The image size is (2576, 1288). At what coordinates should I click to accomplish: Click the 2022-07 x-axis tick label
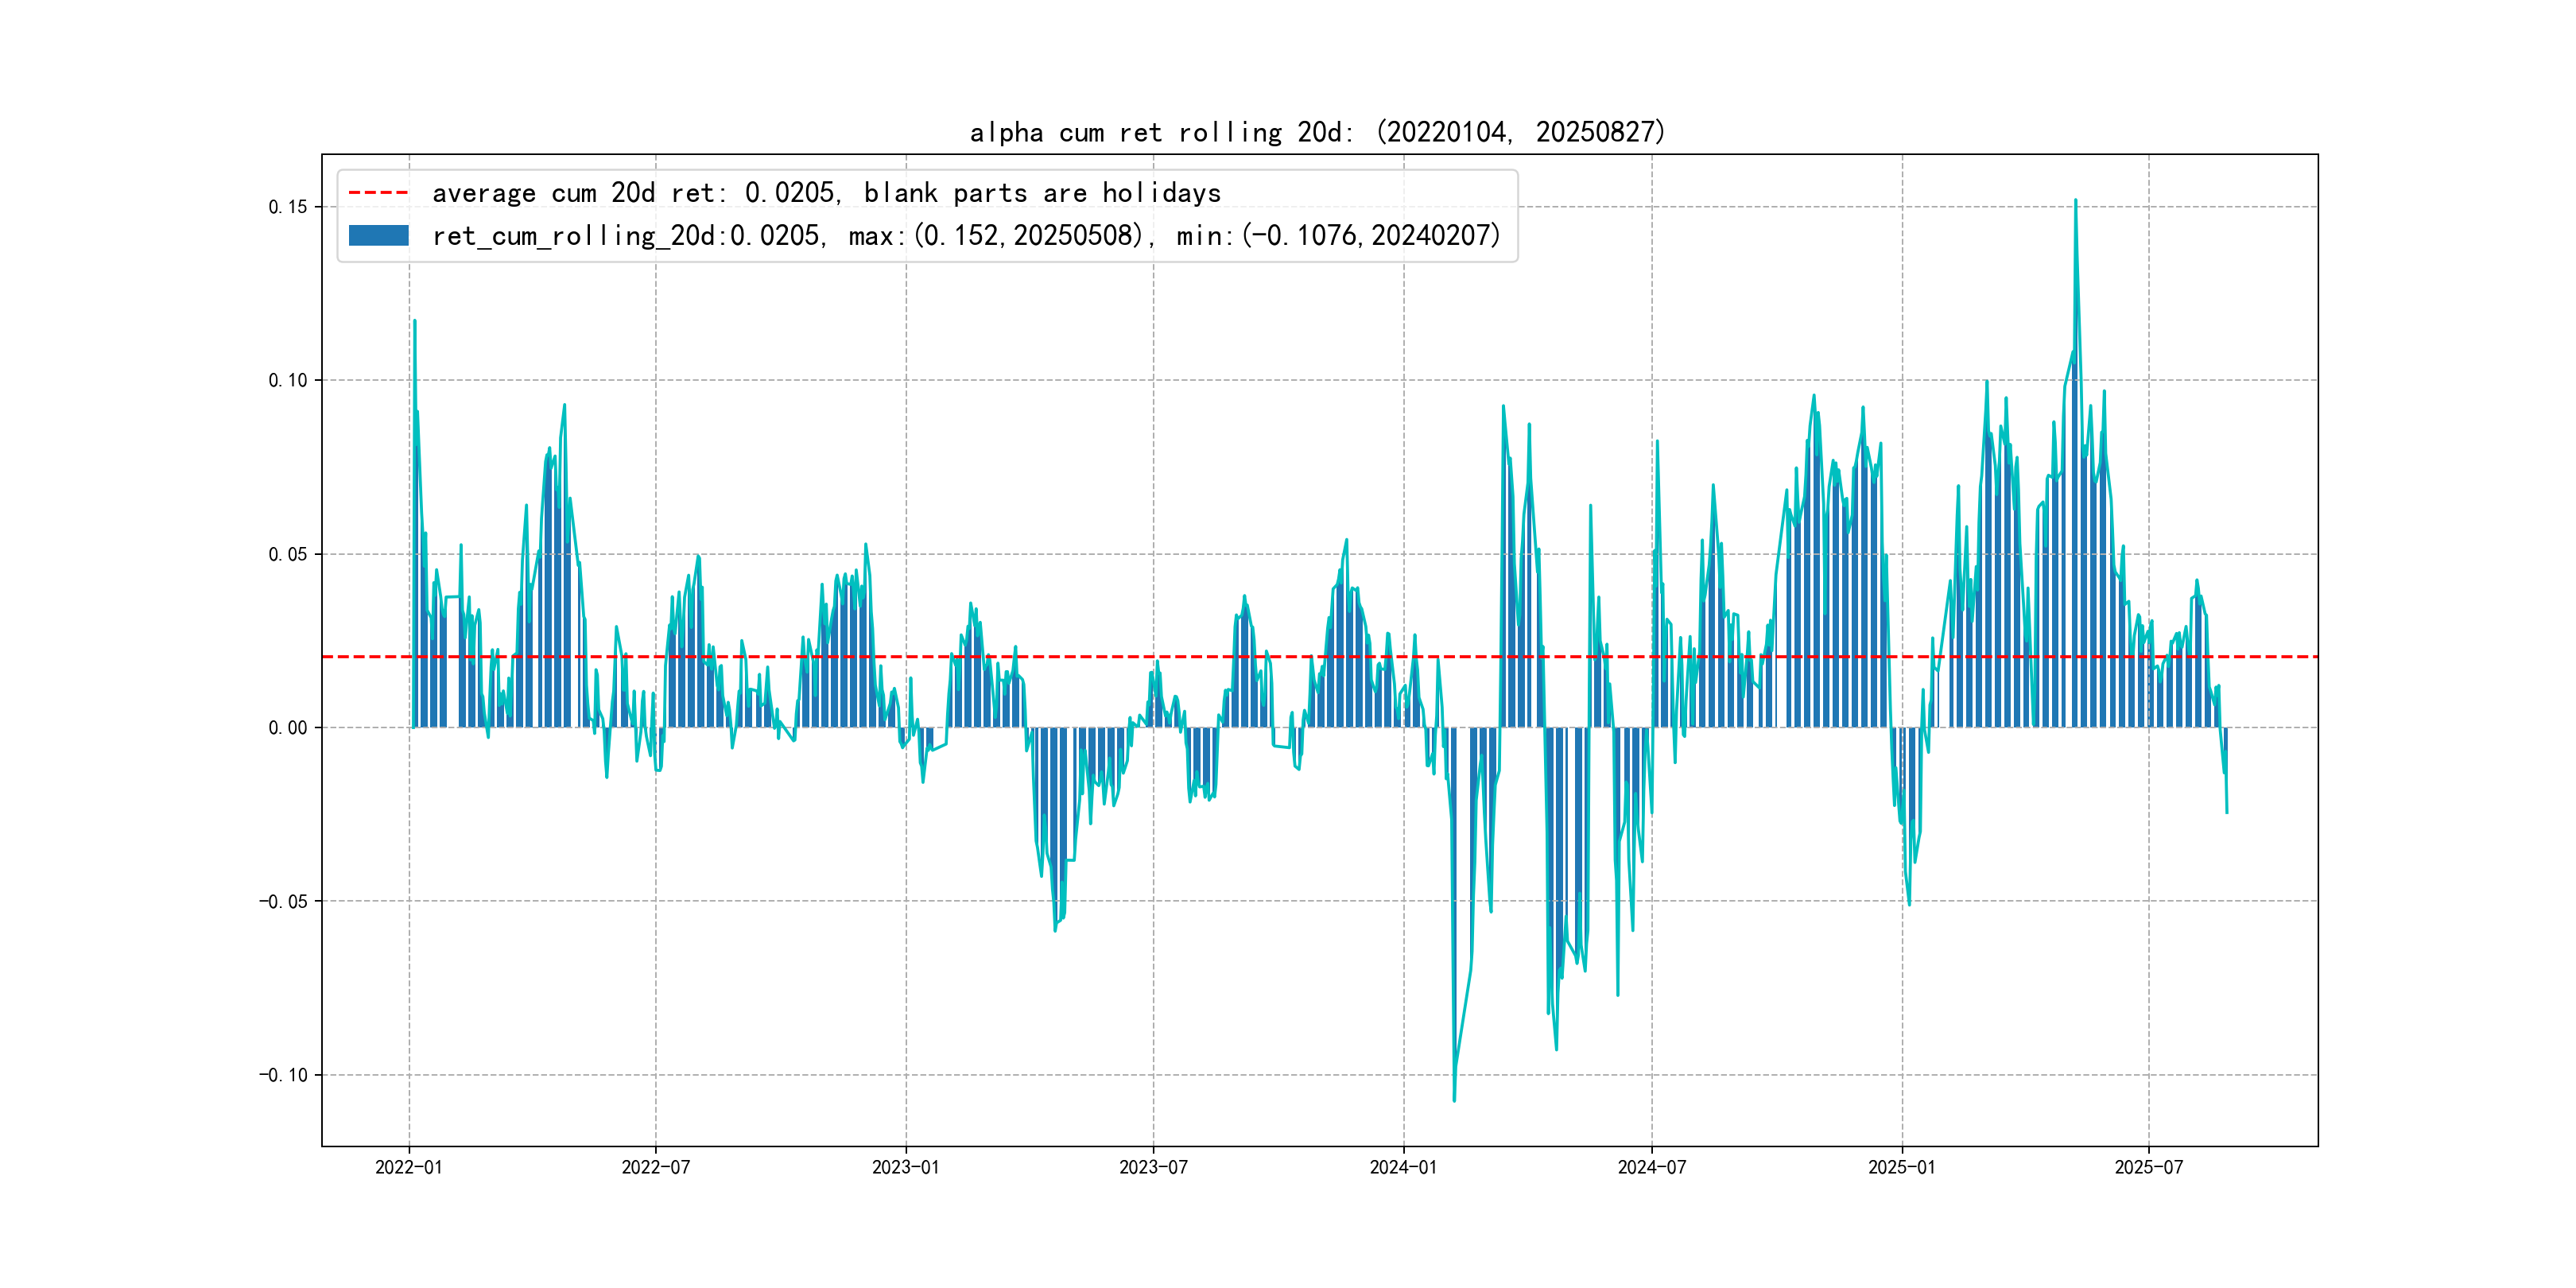pos(655,1167)
